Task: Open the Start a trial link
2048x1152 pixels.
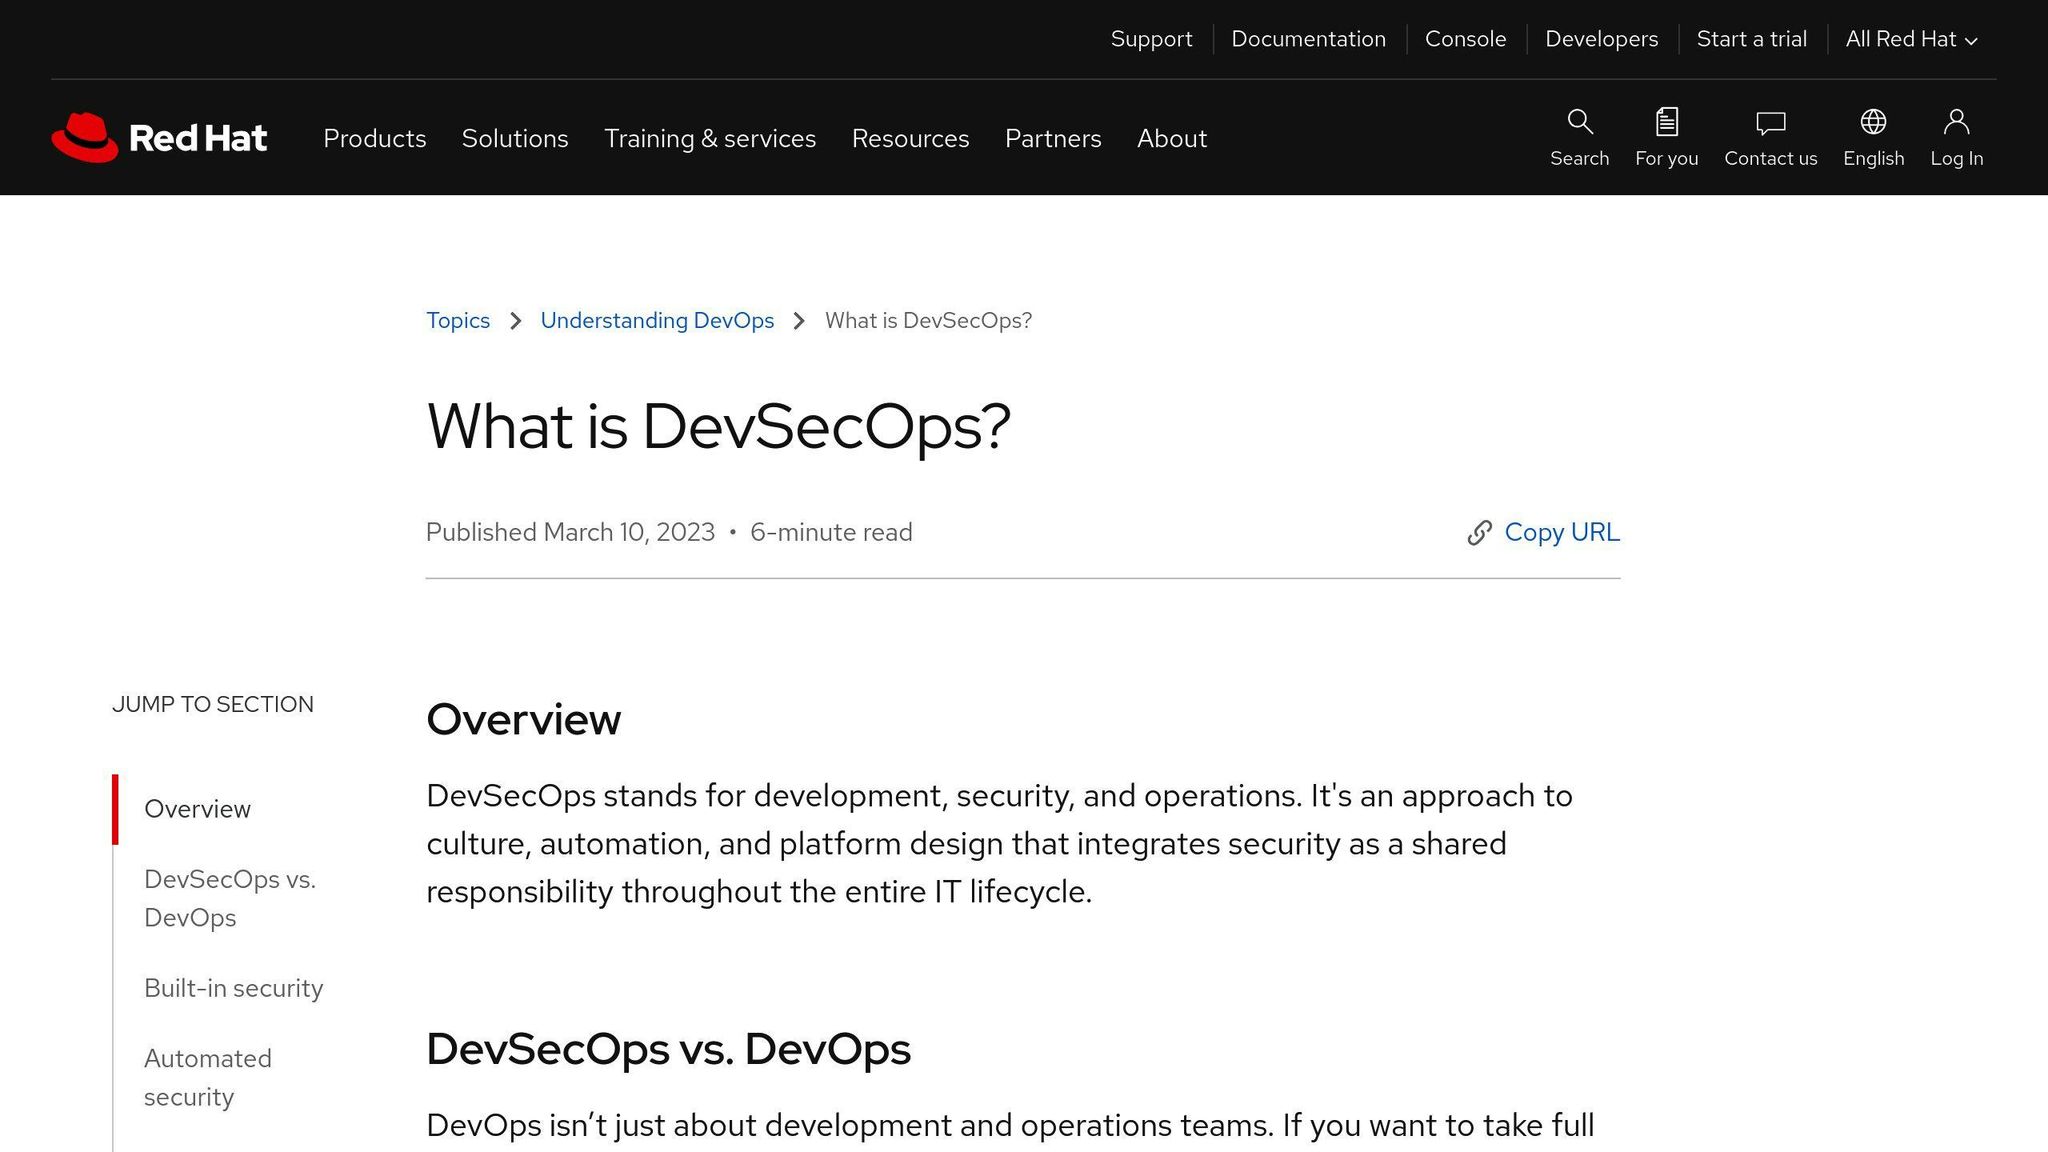Action: [1751, 39]
